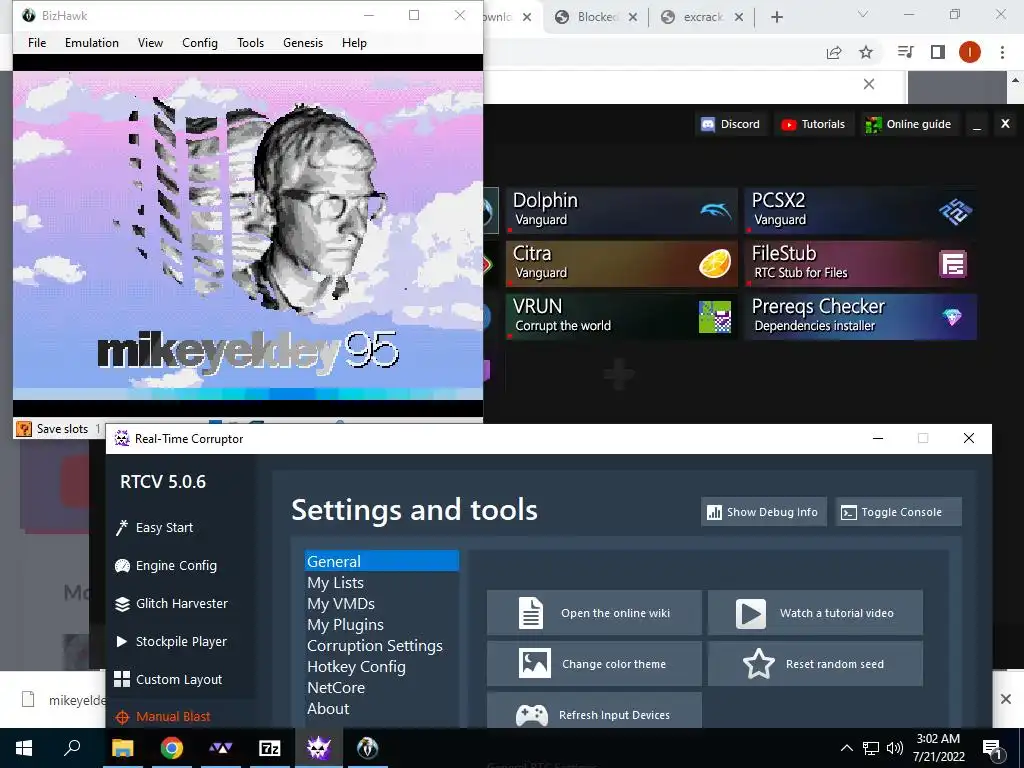Click the VRUN pixel-art icon
This screenshot has height=768, width=1024.
(714, 317)
